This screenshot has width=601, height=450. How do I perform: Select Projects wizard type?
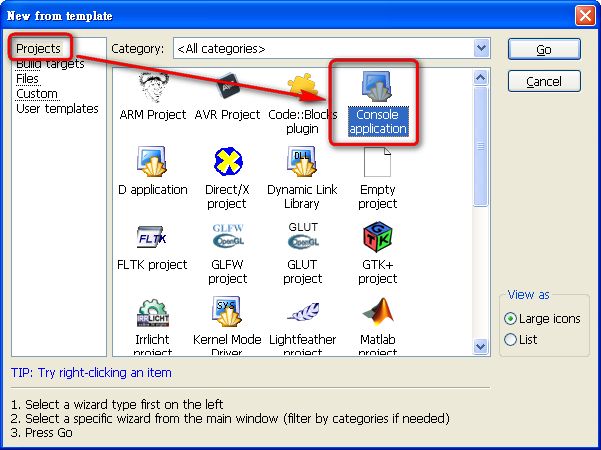[38, 49]
